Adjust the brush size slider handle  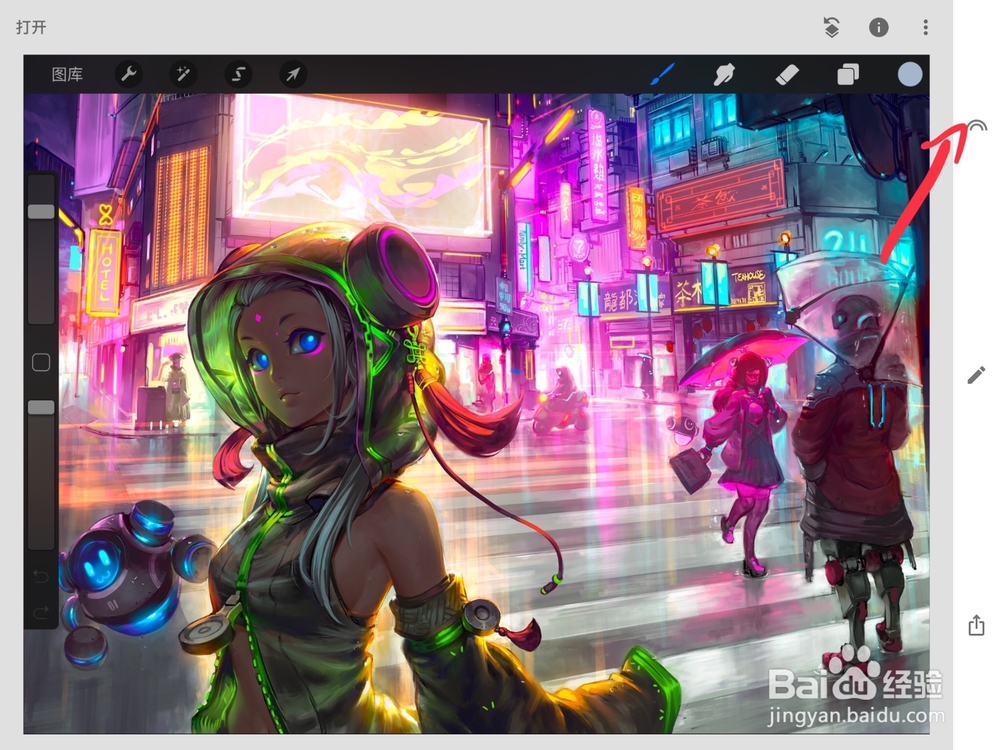(41, 212)
